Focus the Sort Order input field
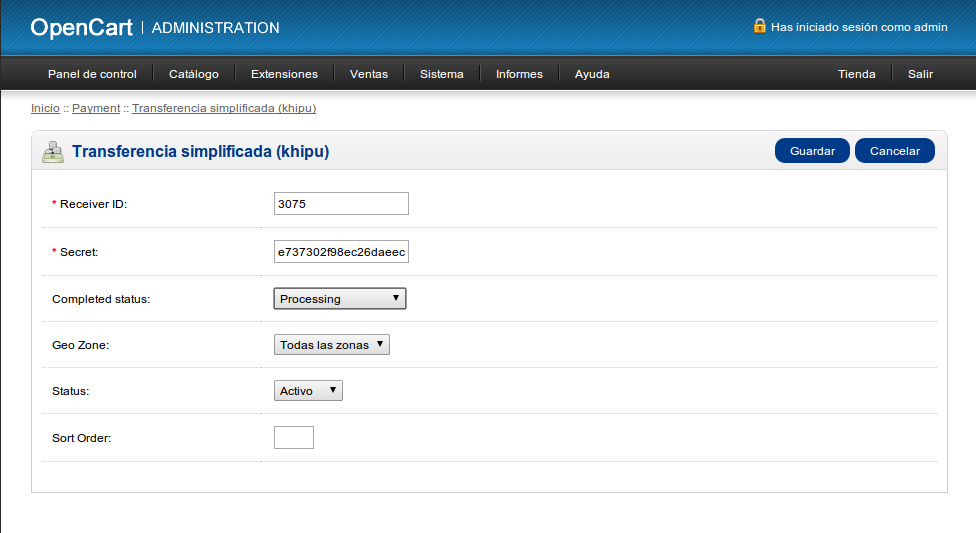Viewport: 976px width, 533px height. click(x=294, y=437)
